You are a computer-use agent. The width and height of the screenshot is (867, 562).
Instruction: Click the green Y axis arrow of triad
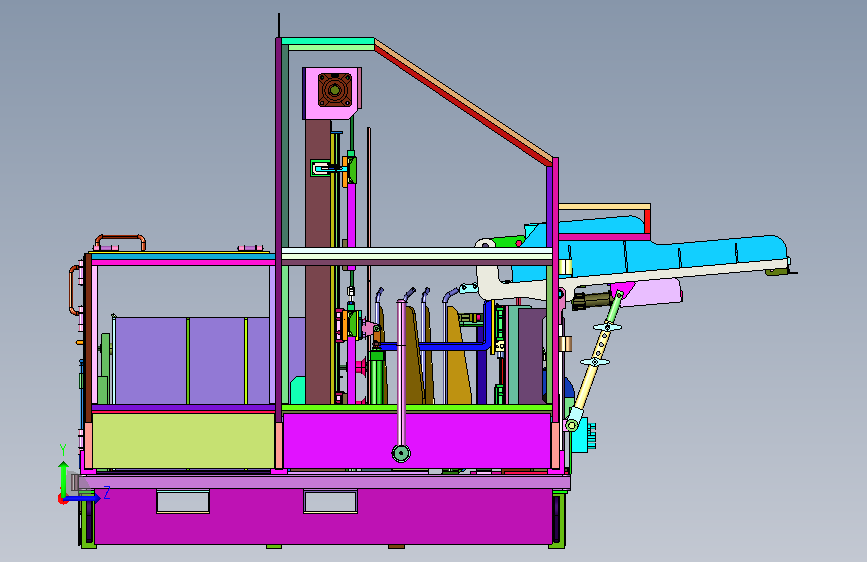coord(64,479)
